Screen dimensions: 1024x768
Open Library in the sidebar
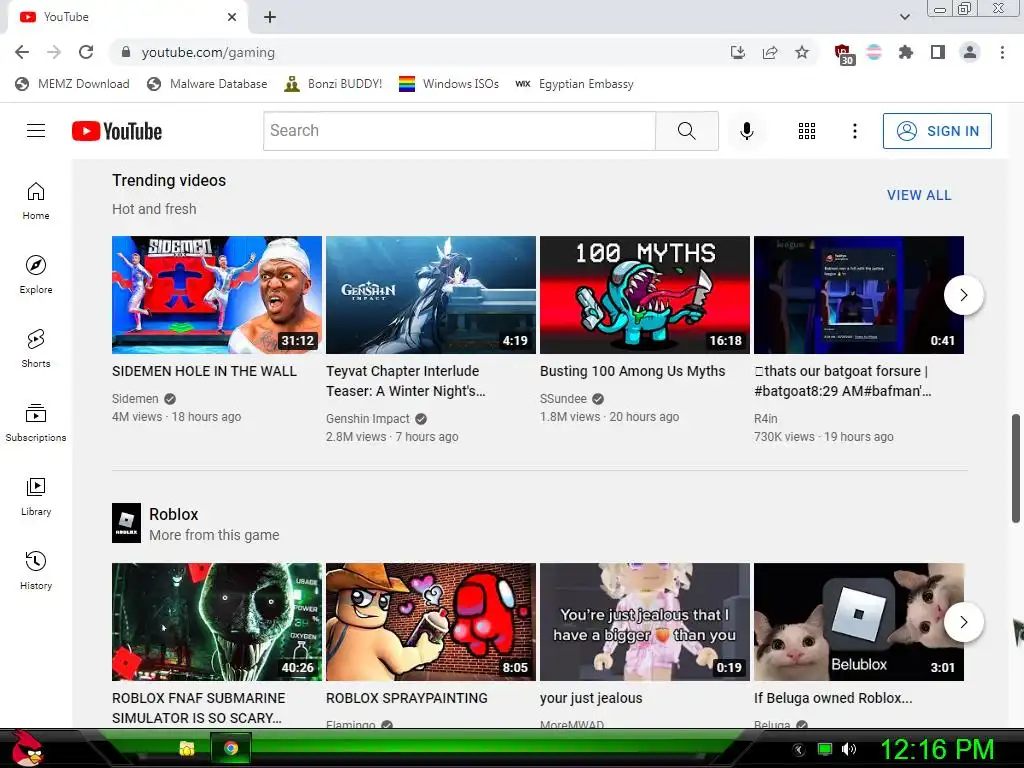tap(36, 497)
